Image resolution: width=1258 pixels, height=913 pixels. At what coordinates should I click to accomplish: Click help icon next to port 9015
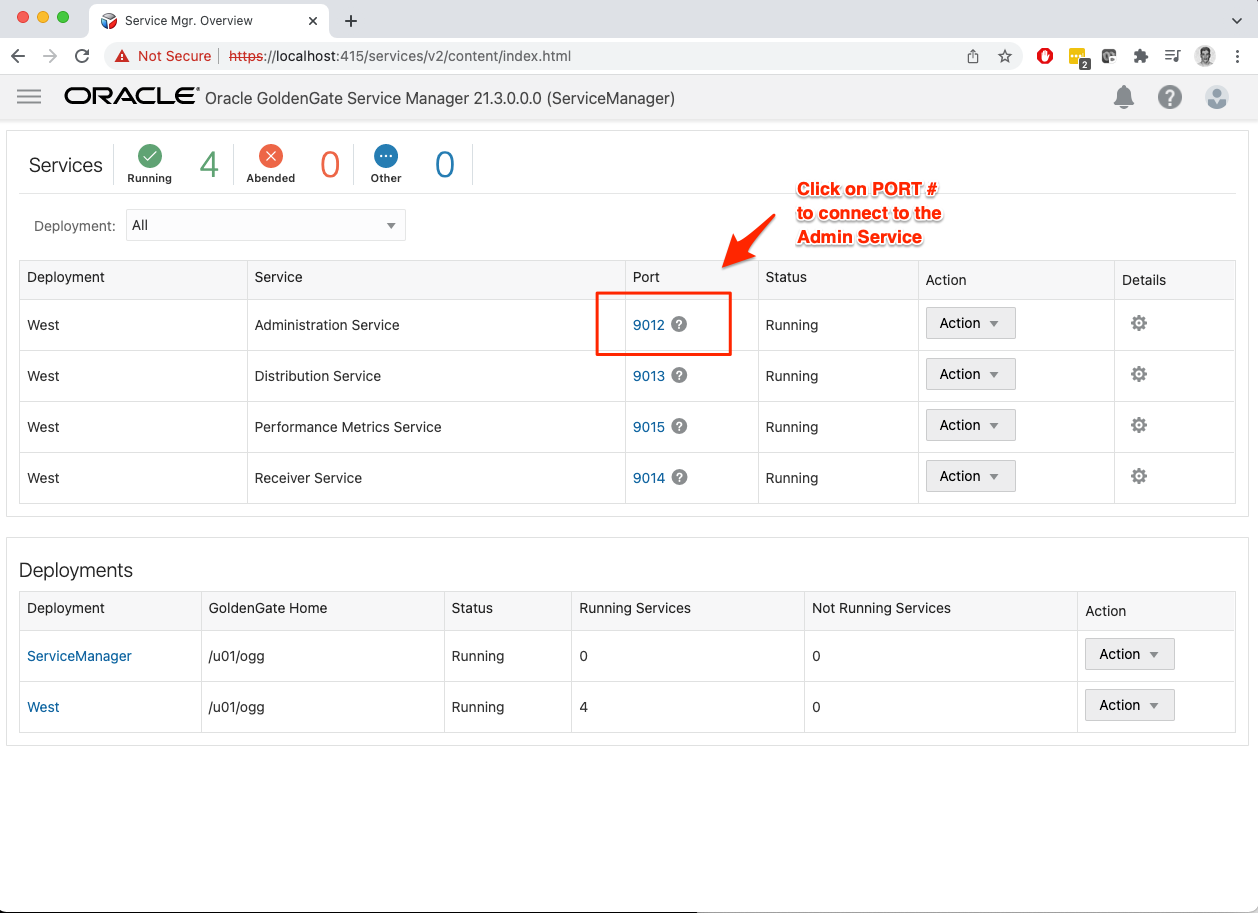pyautogui.click(x=679, y=426)
